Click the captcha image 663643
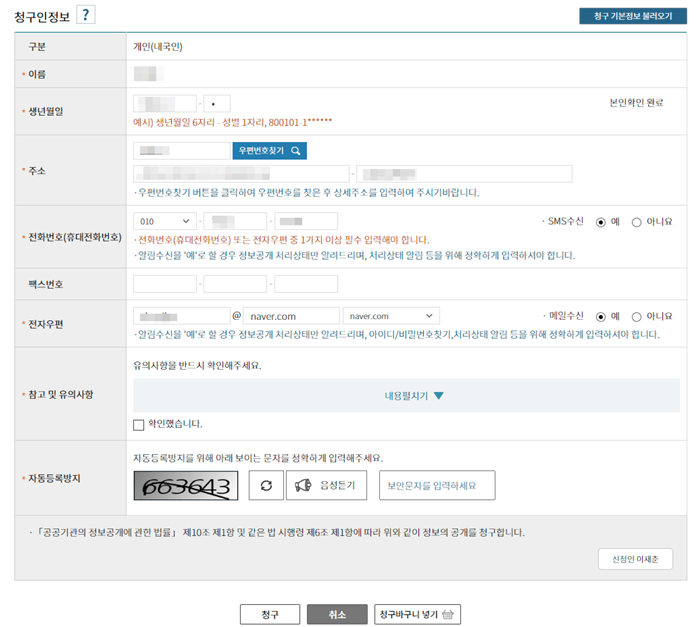 coord(186,485)
